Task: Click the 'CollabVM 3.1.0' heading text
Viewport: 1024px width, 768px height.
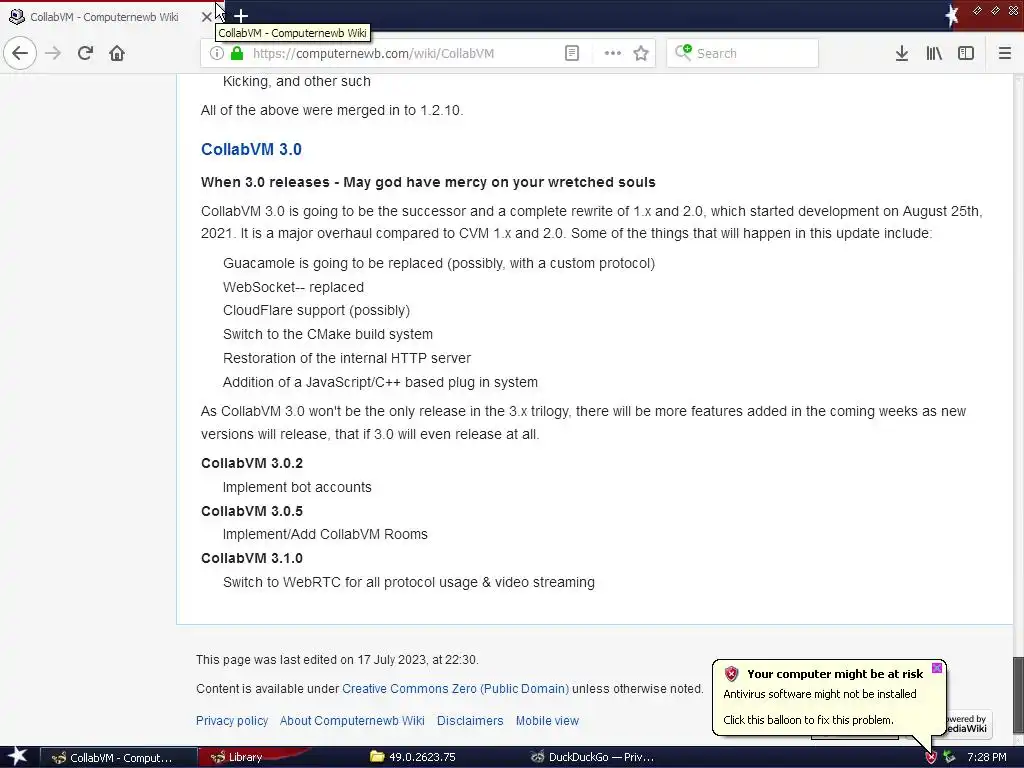Action: (x=251, y=558)
